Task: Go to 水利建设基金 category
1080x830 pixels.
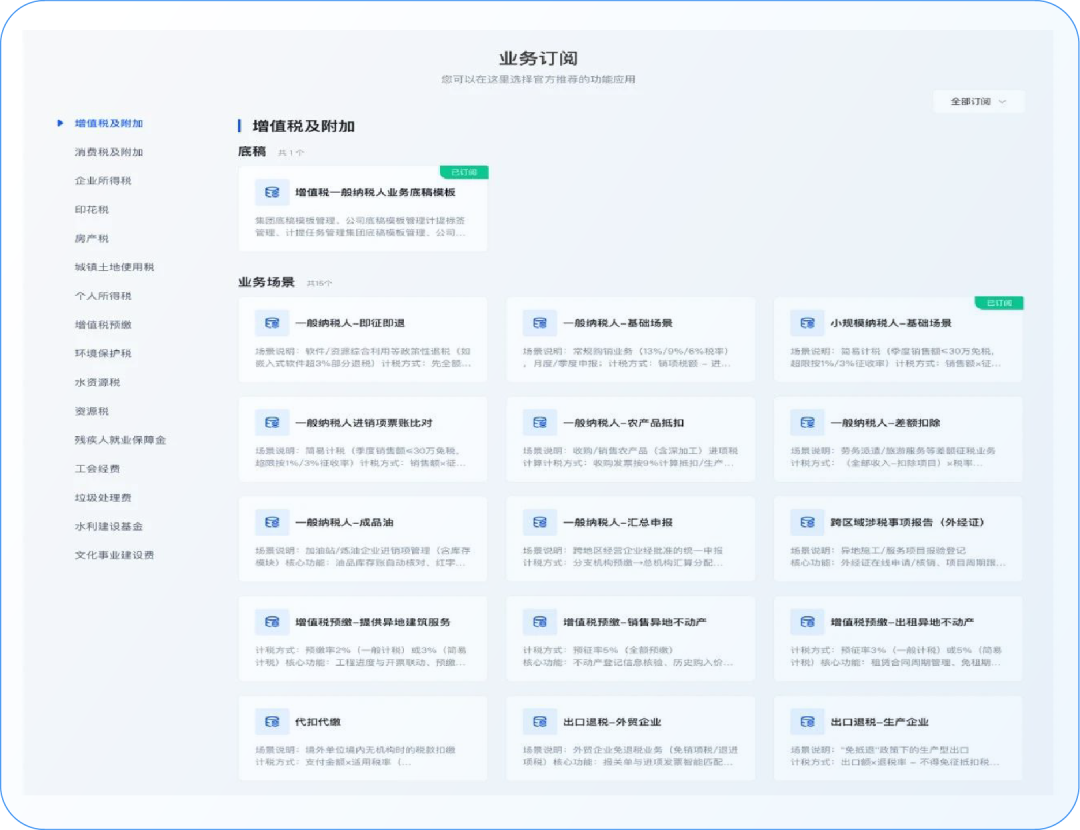Action: (x=109, y=527)
